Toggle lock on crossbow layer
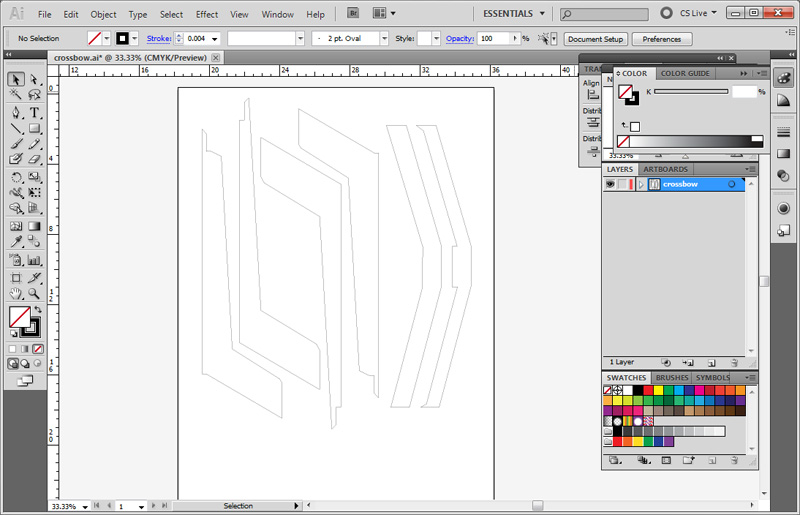 [621, 184]
